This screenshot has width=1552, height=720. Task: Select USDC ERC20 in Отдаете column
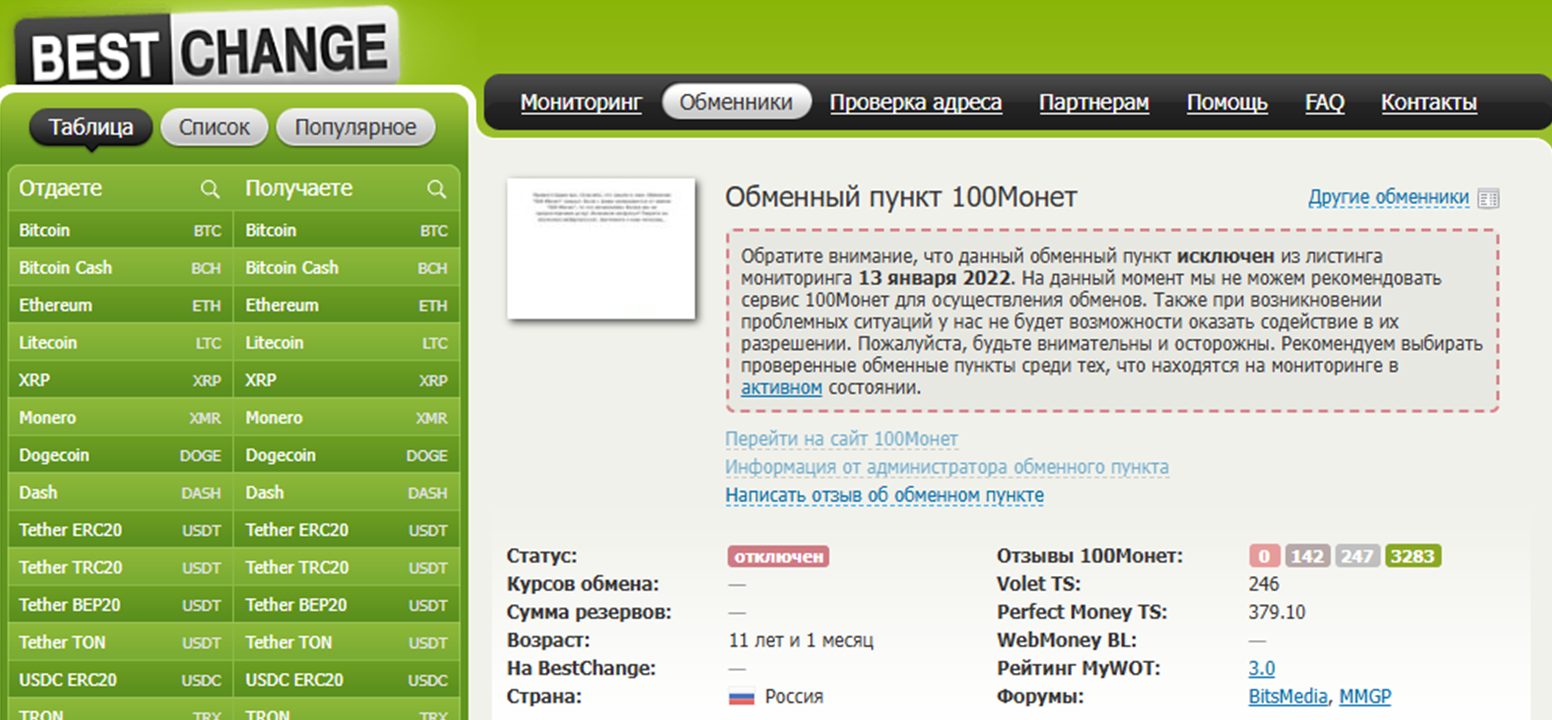pos(120,680)
